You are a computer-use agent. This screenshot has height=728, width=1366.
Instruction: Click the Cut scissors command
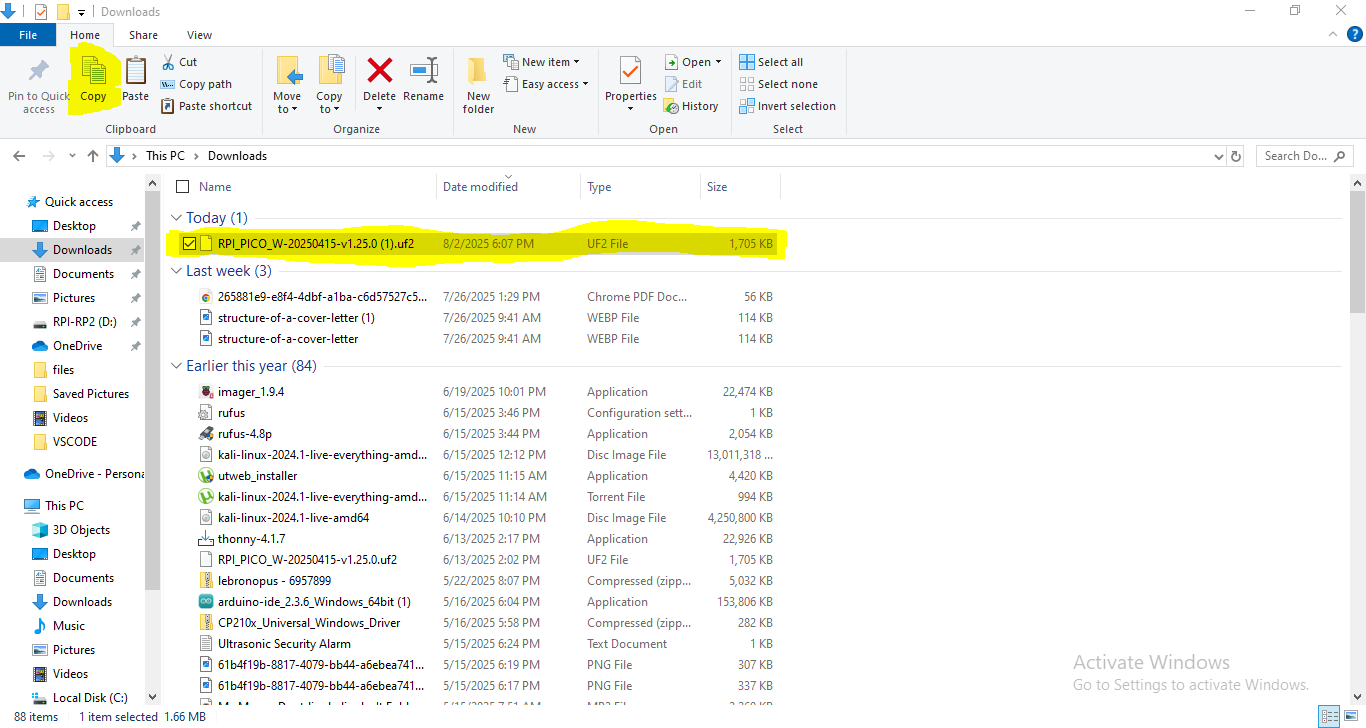pos(180,62)
